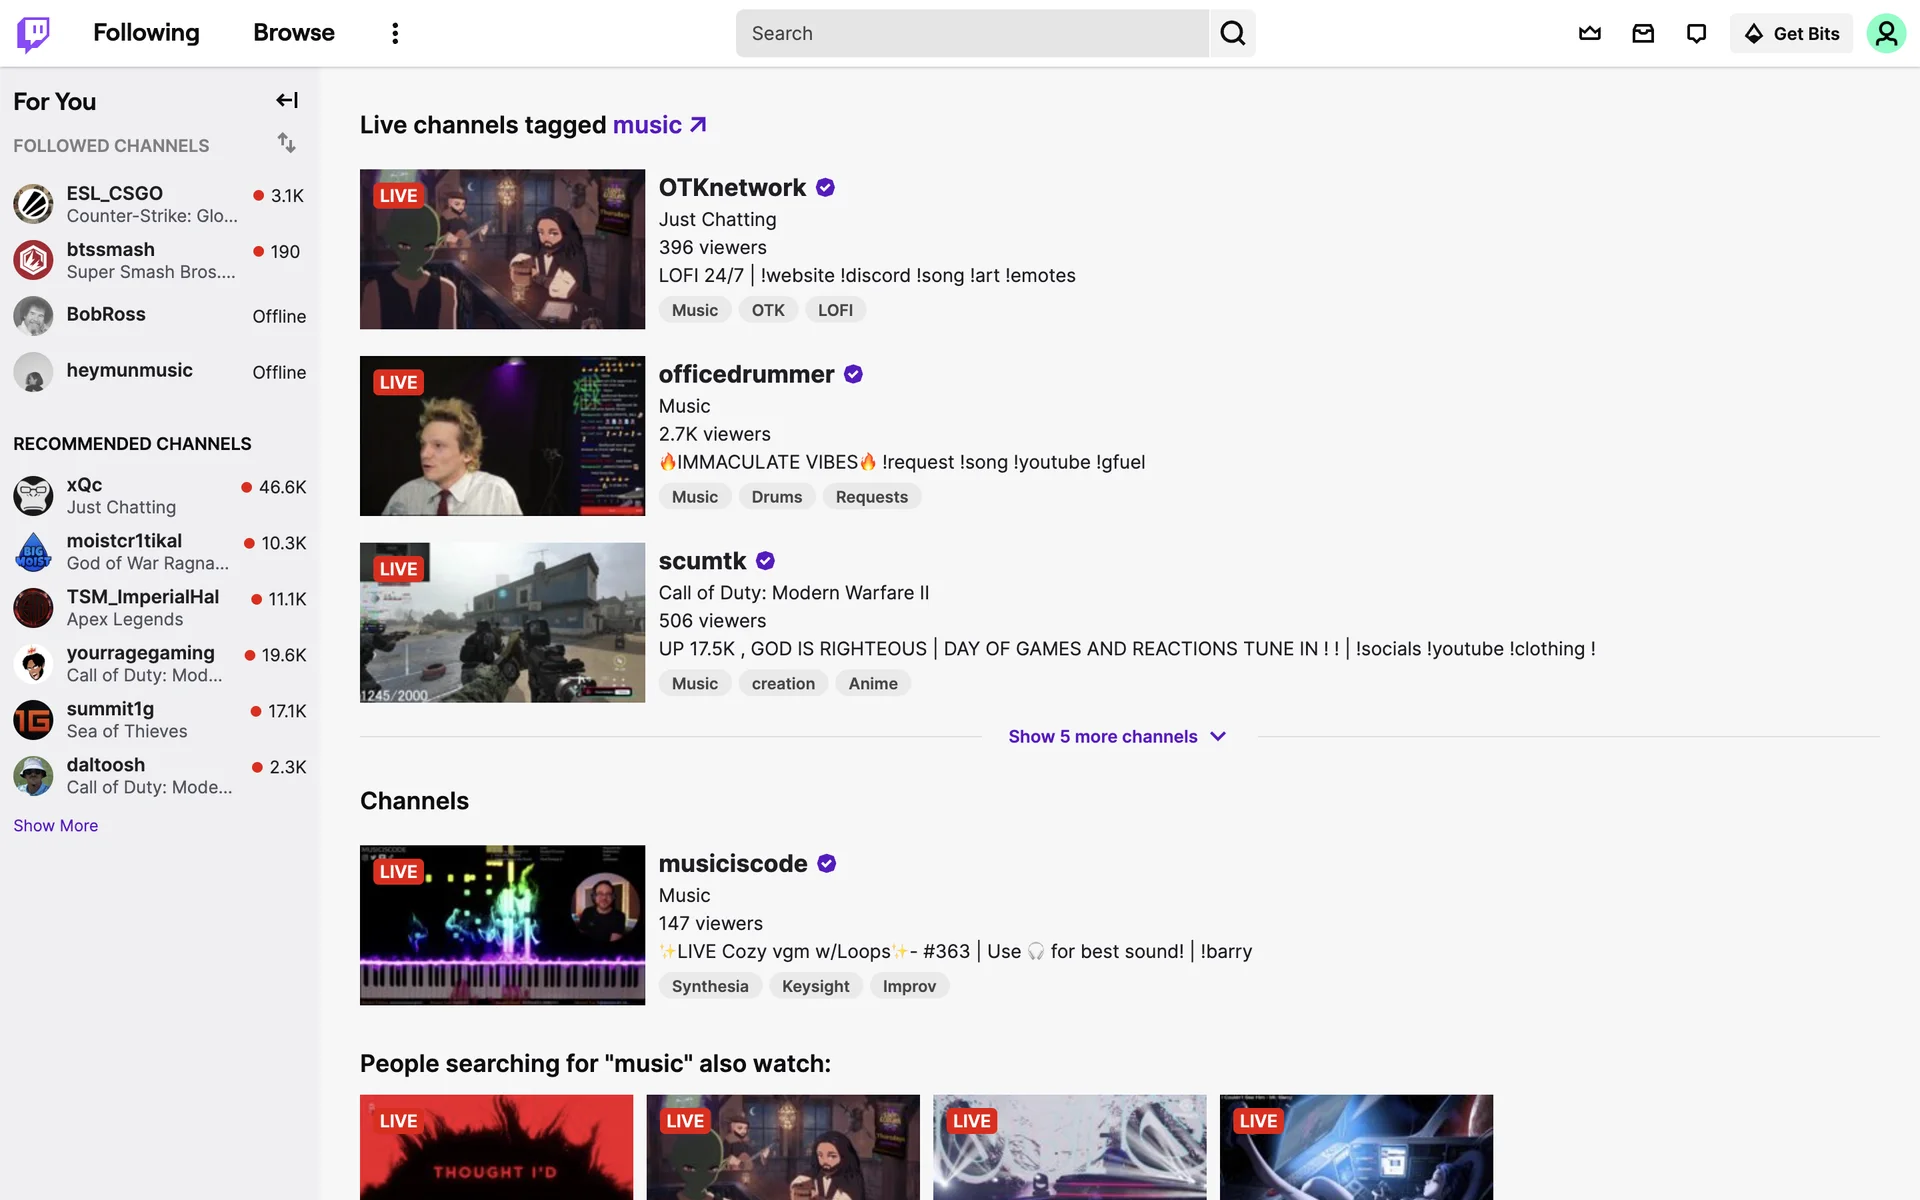Screen dimensions: 1920x1200
Task: Go to the Following tab
Action: [146, 33]
